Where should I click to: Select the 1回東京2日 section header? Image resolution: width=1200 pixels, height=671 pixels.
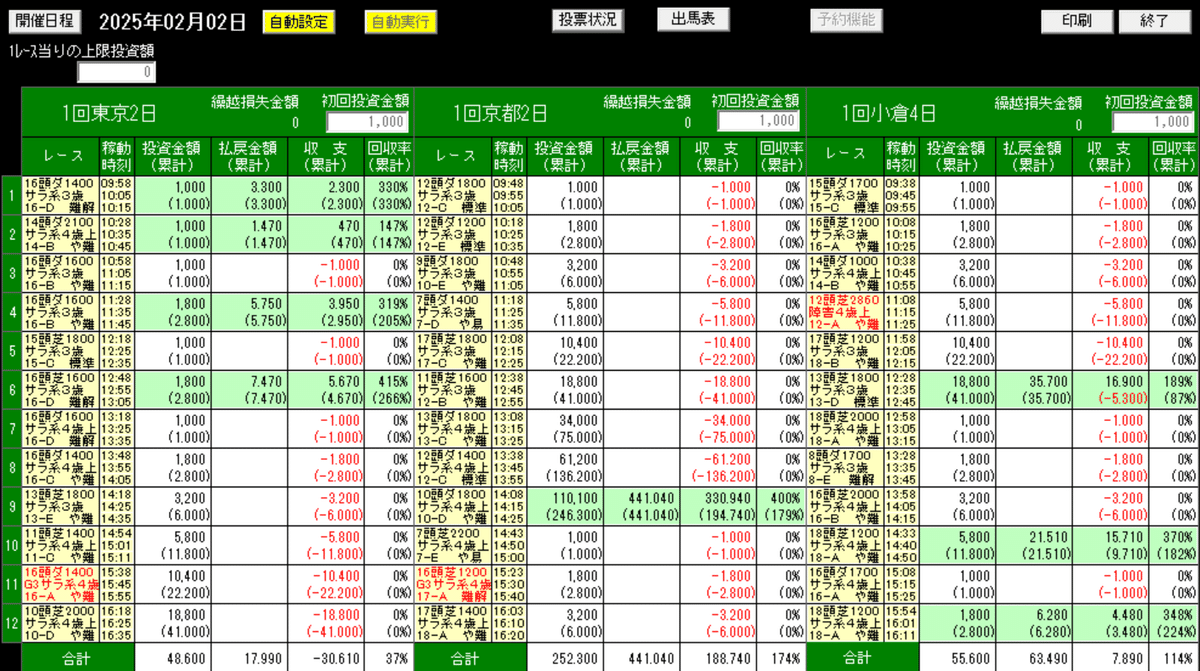click(x=109, y=113)
